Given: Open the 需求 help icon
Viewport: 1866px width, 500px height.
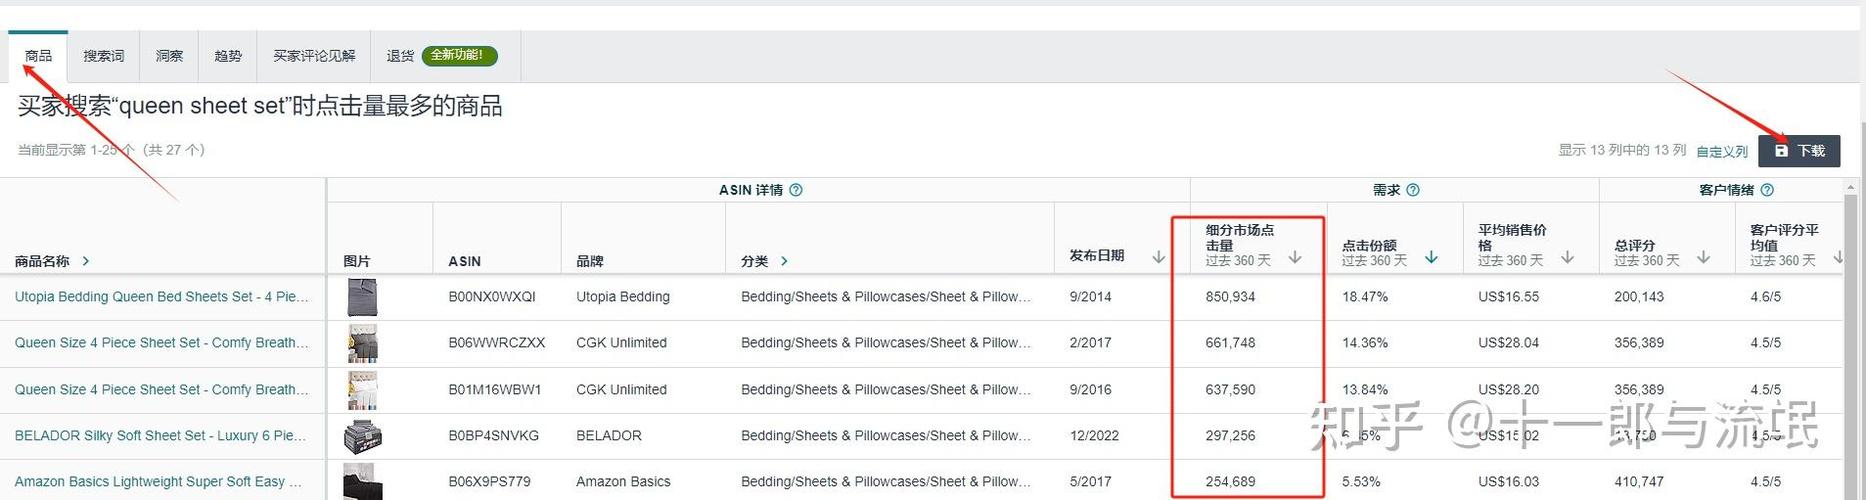Looking at the screenshot, I should click(x=1413, y=190).
